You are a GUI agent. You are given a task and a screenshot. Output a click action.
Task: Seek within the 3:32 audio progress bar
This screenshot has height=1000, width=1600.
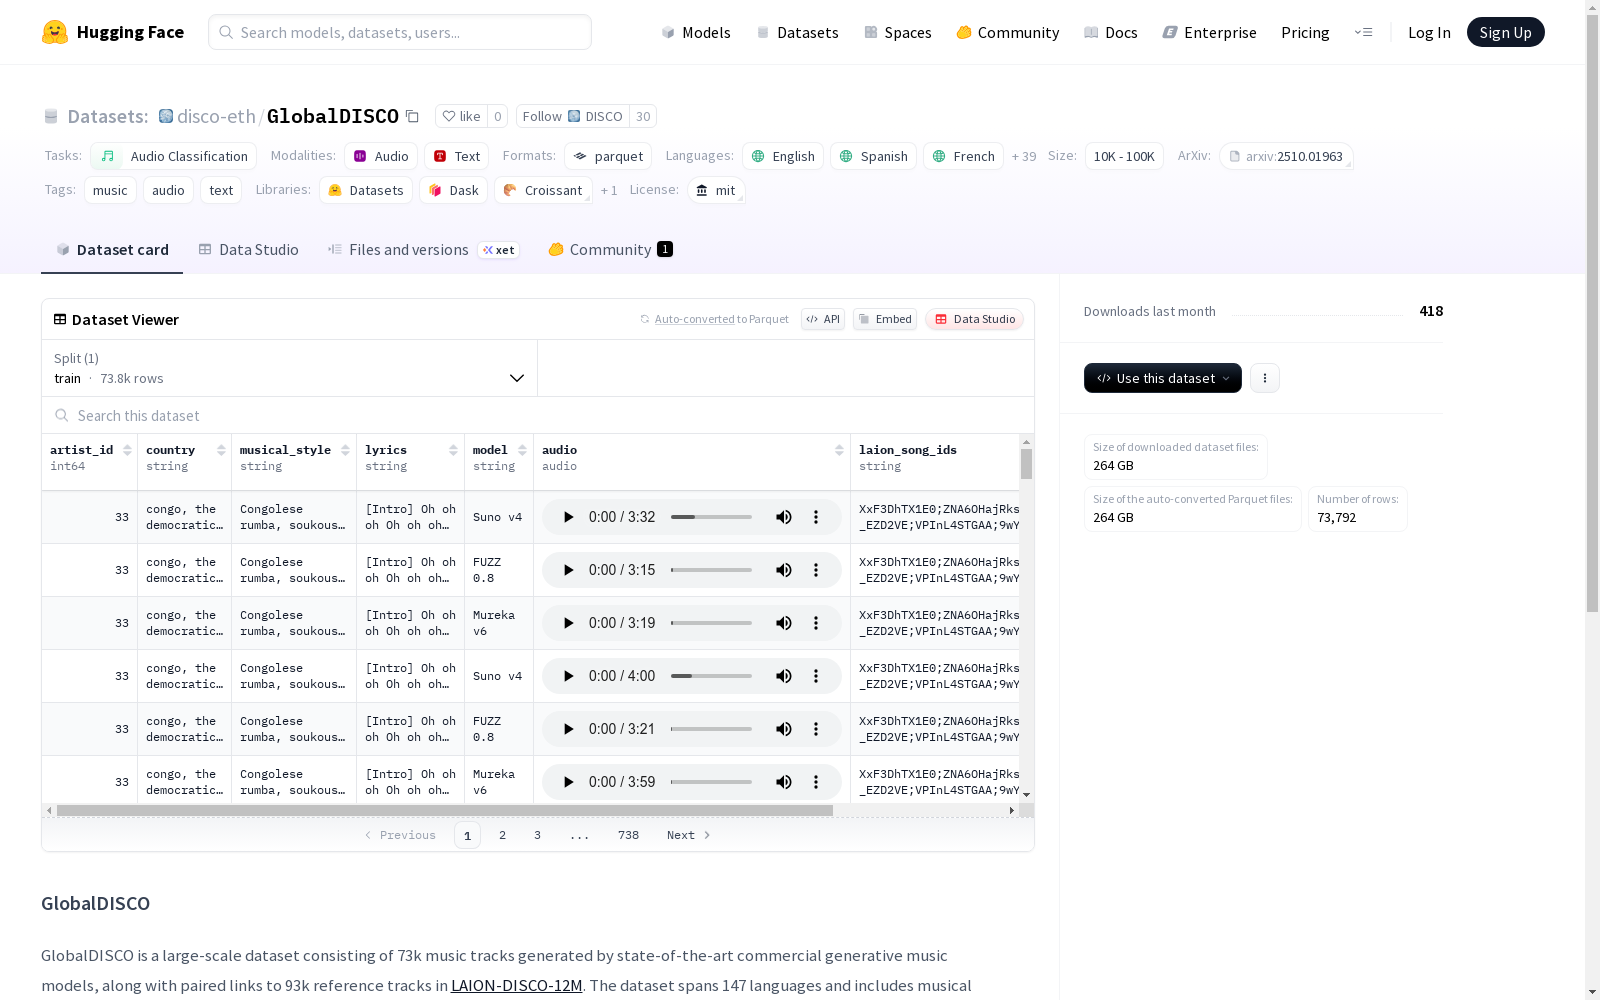711,517
